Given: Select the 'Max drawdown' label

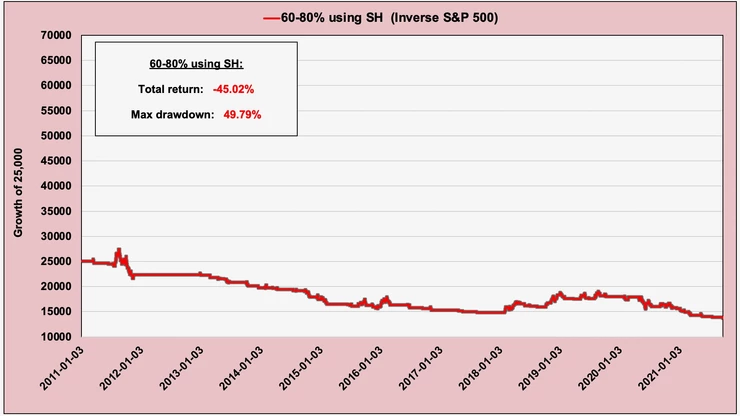Looking at the screenshot, I should tap(172, 115).
